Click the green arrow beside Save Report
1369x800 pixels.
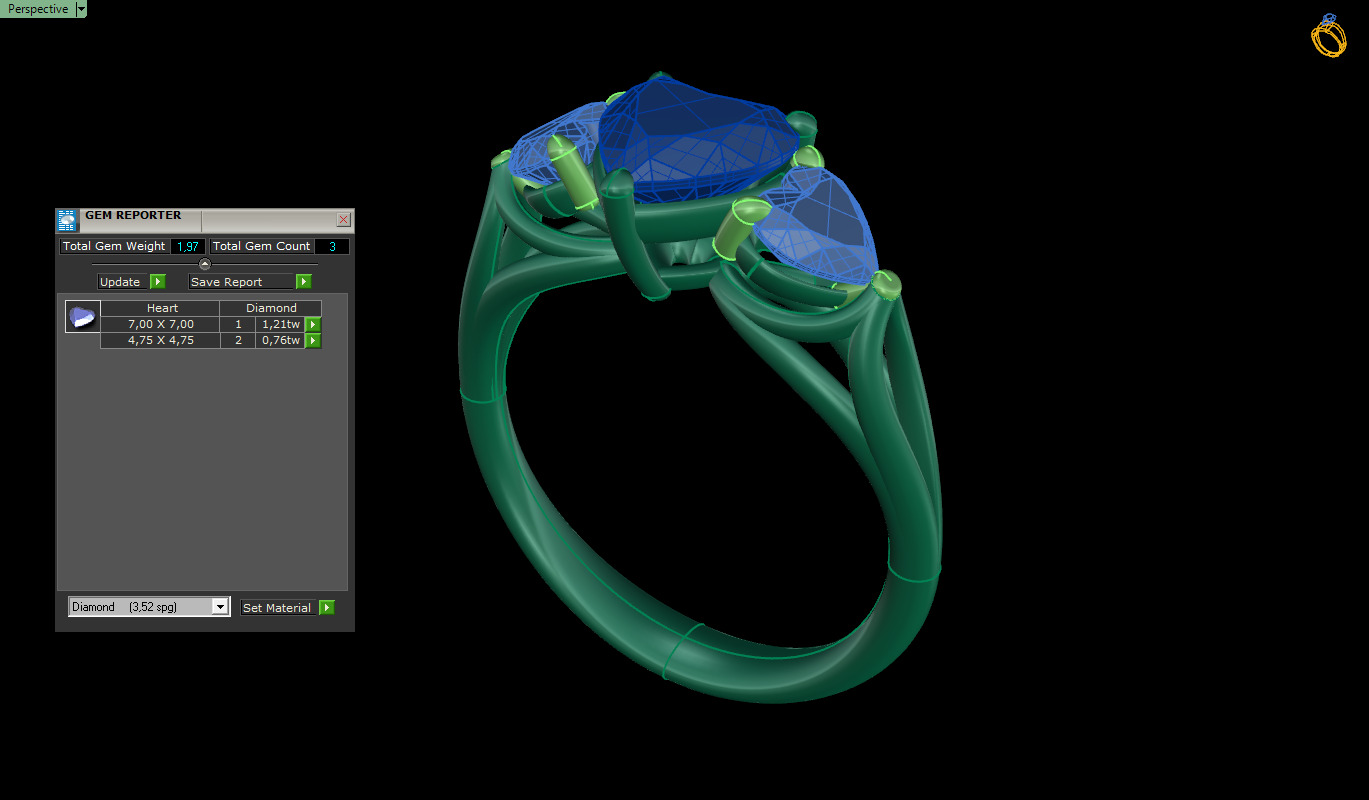pos(304,282)
